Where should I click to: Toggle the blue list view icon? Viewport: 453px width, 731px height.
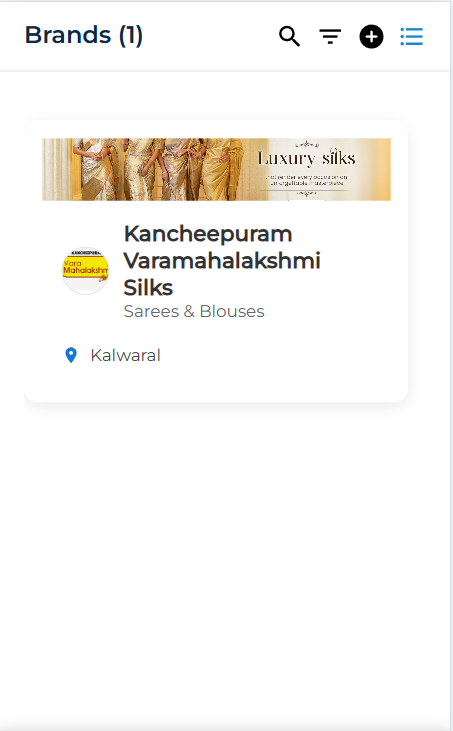[412, 36]
